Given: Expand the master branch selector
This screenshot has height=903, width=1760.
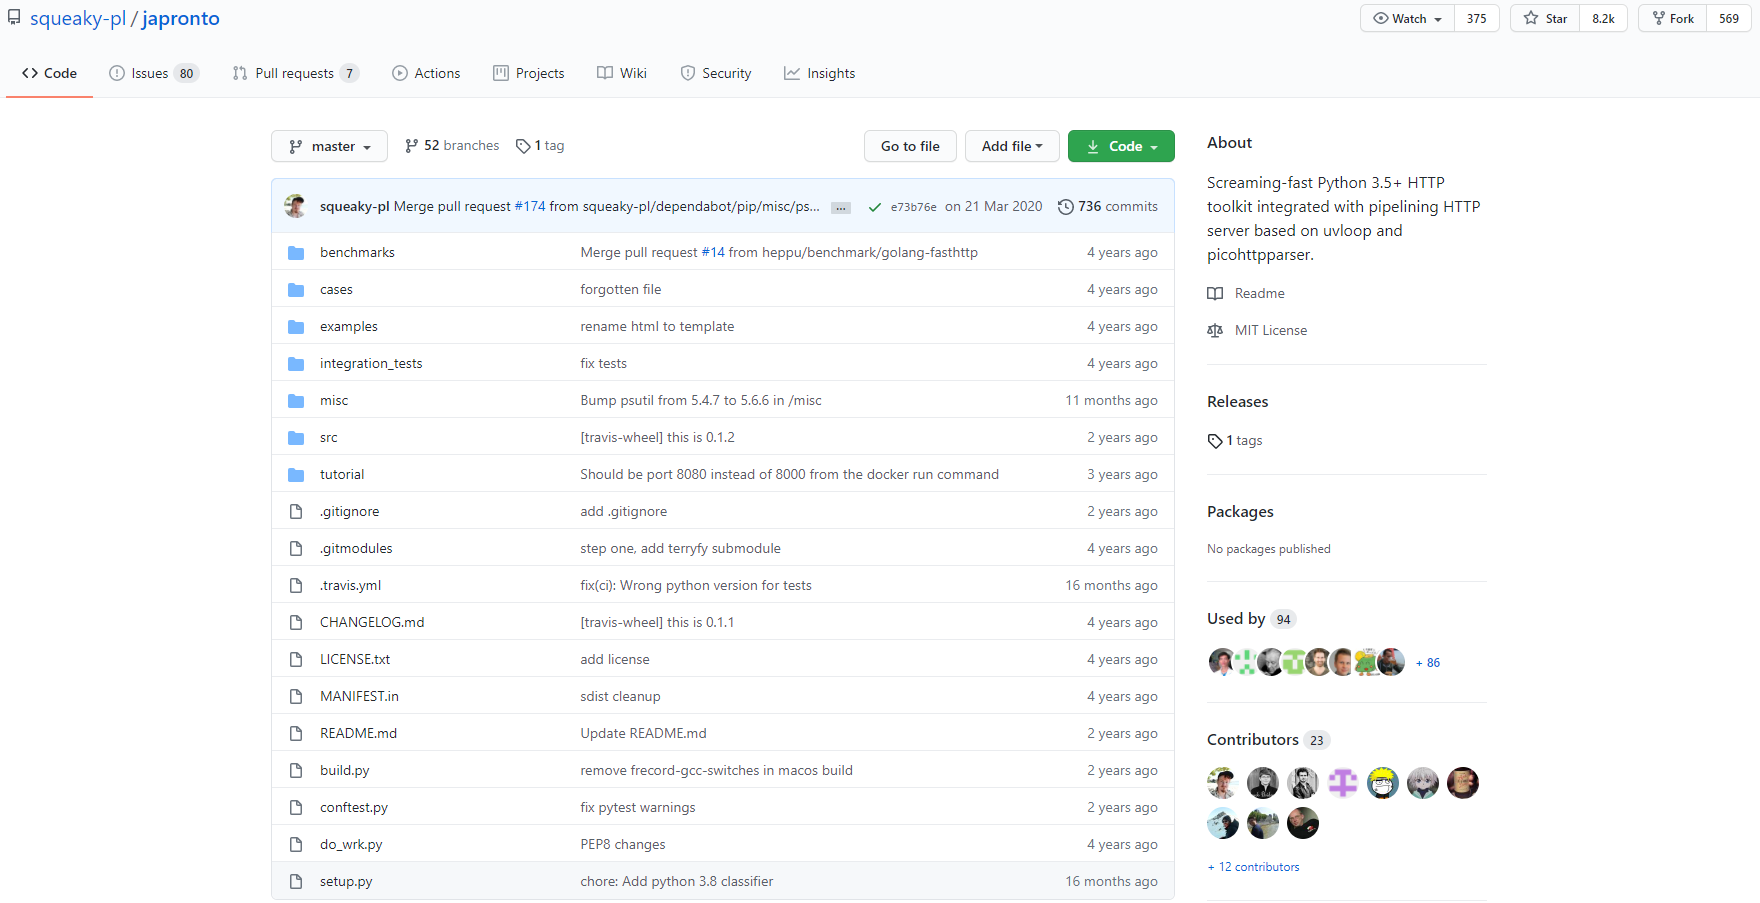Looking at the screenshot, I should coord(329,146).
